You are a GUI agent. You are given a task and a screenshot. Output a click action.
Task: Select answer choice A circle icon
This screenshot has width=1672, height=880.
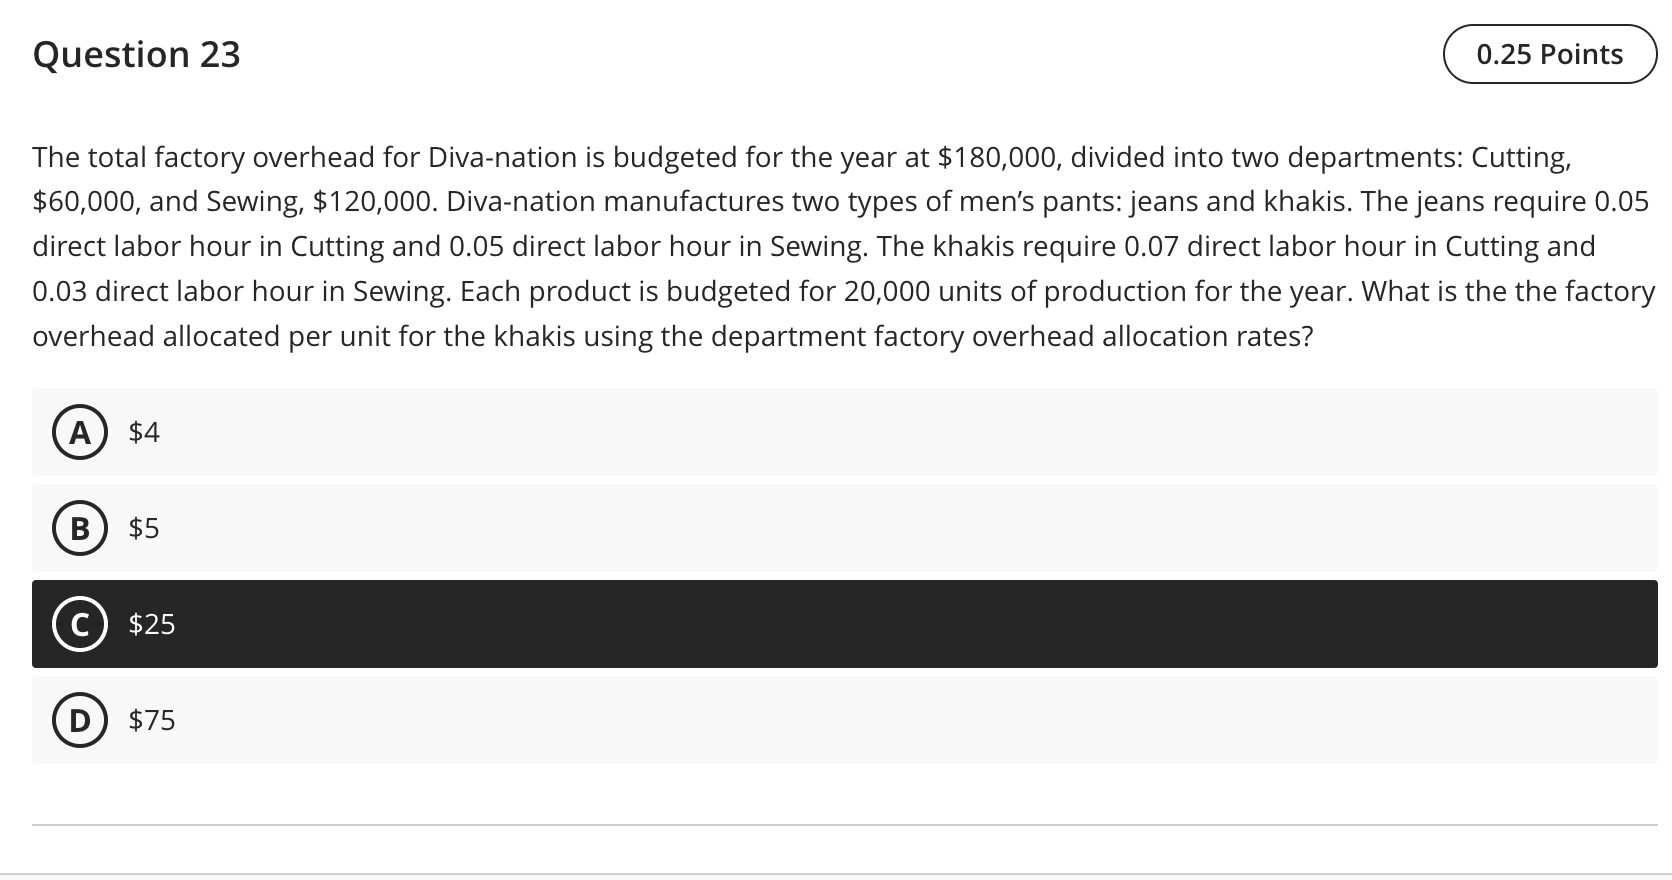pyautogui.click(x=79, y=432)
